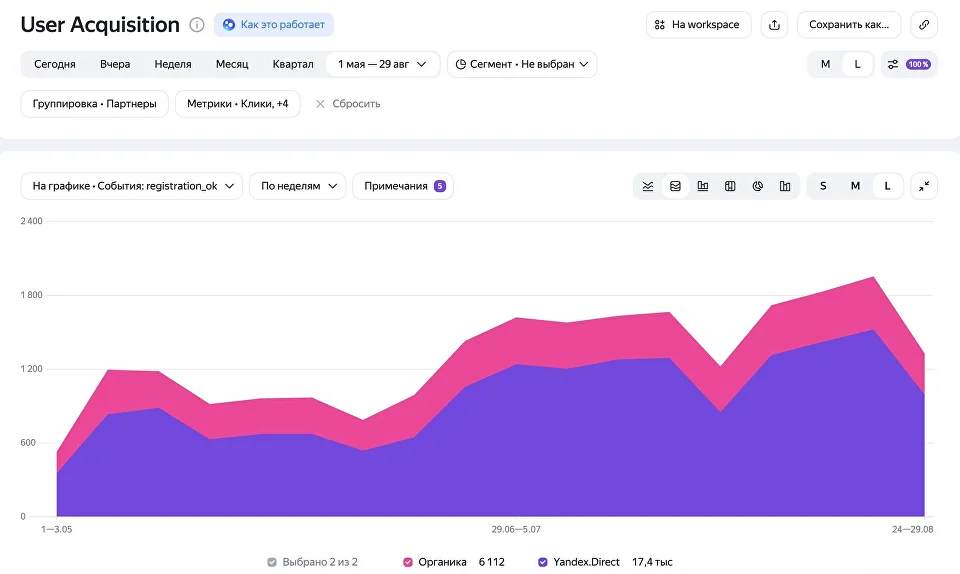Image resolution: width=960 pixels, height=574 pixels.
Task: Toggle the 'Yandex.Direct' series checkbox
Action: (542, 562)
